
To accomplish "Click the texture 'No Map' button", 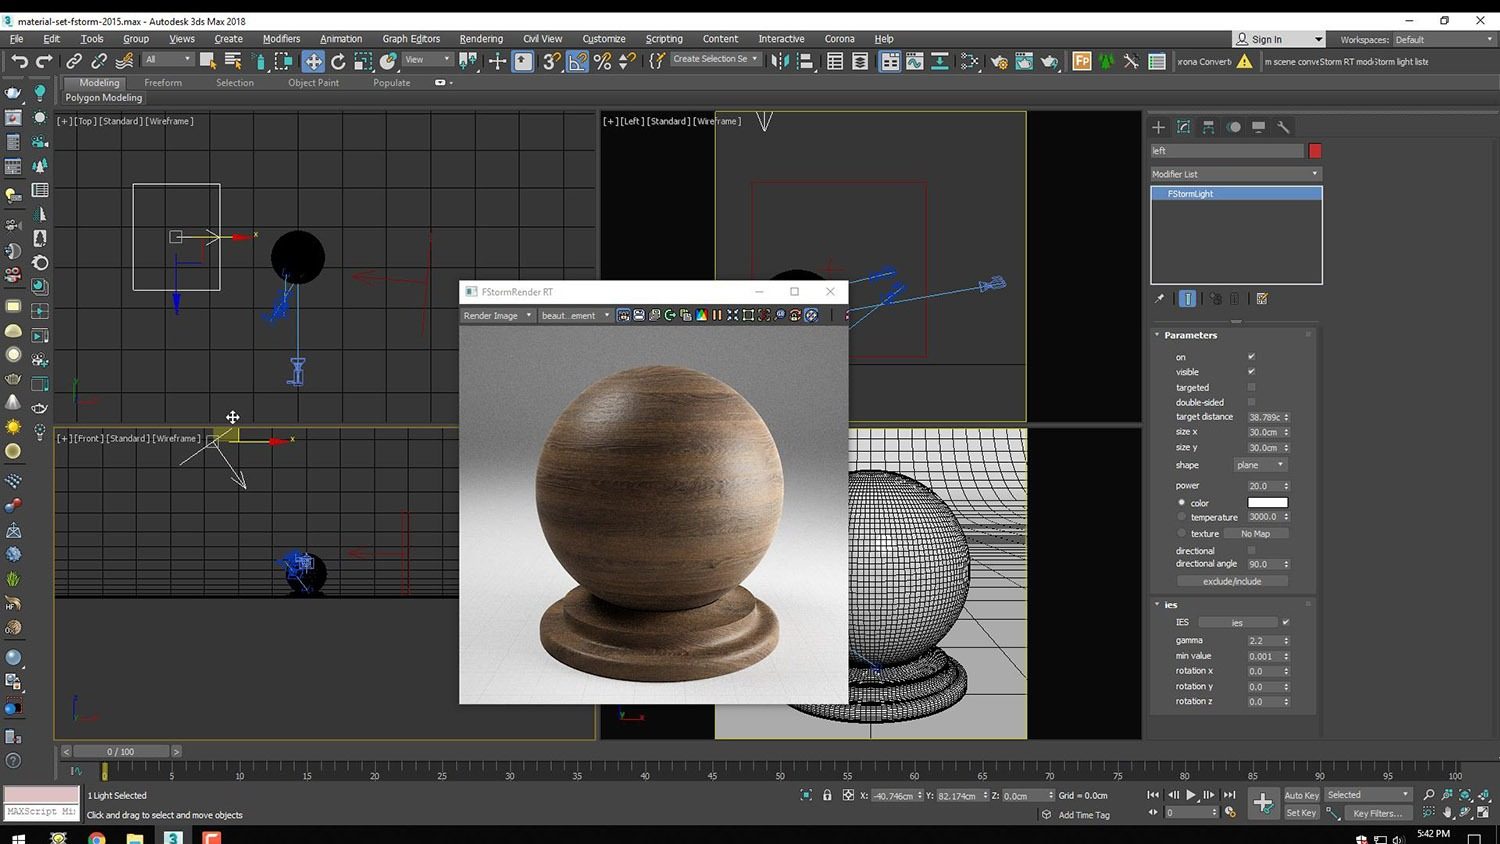I will (x=1255, y=534).
